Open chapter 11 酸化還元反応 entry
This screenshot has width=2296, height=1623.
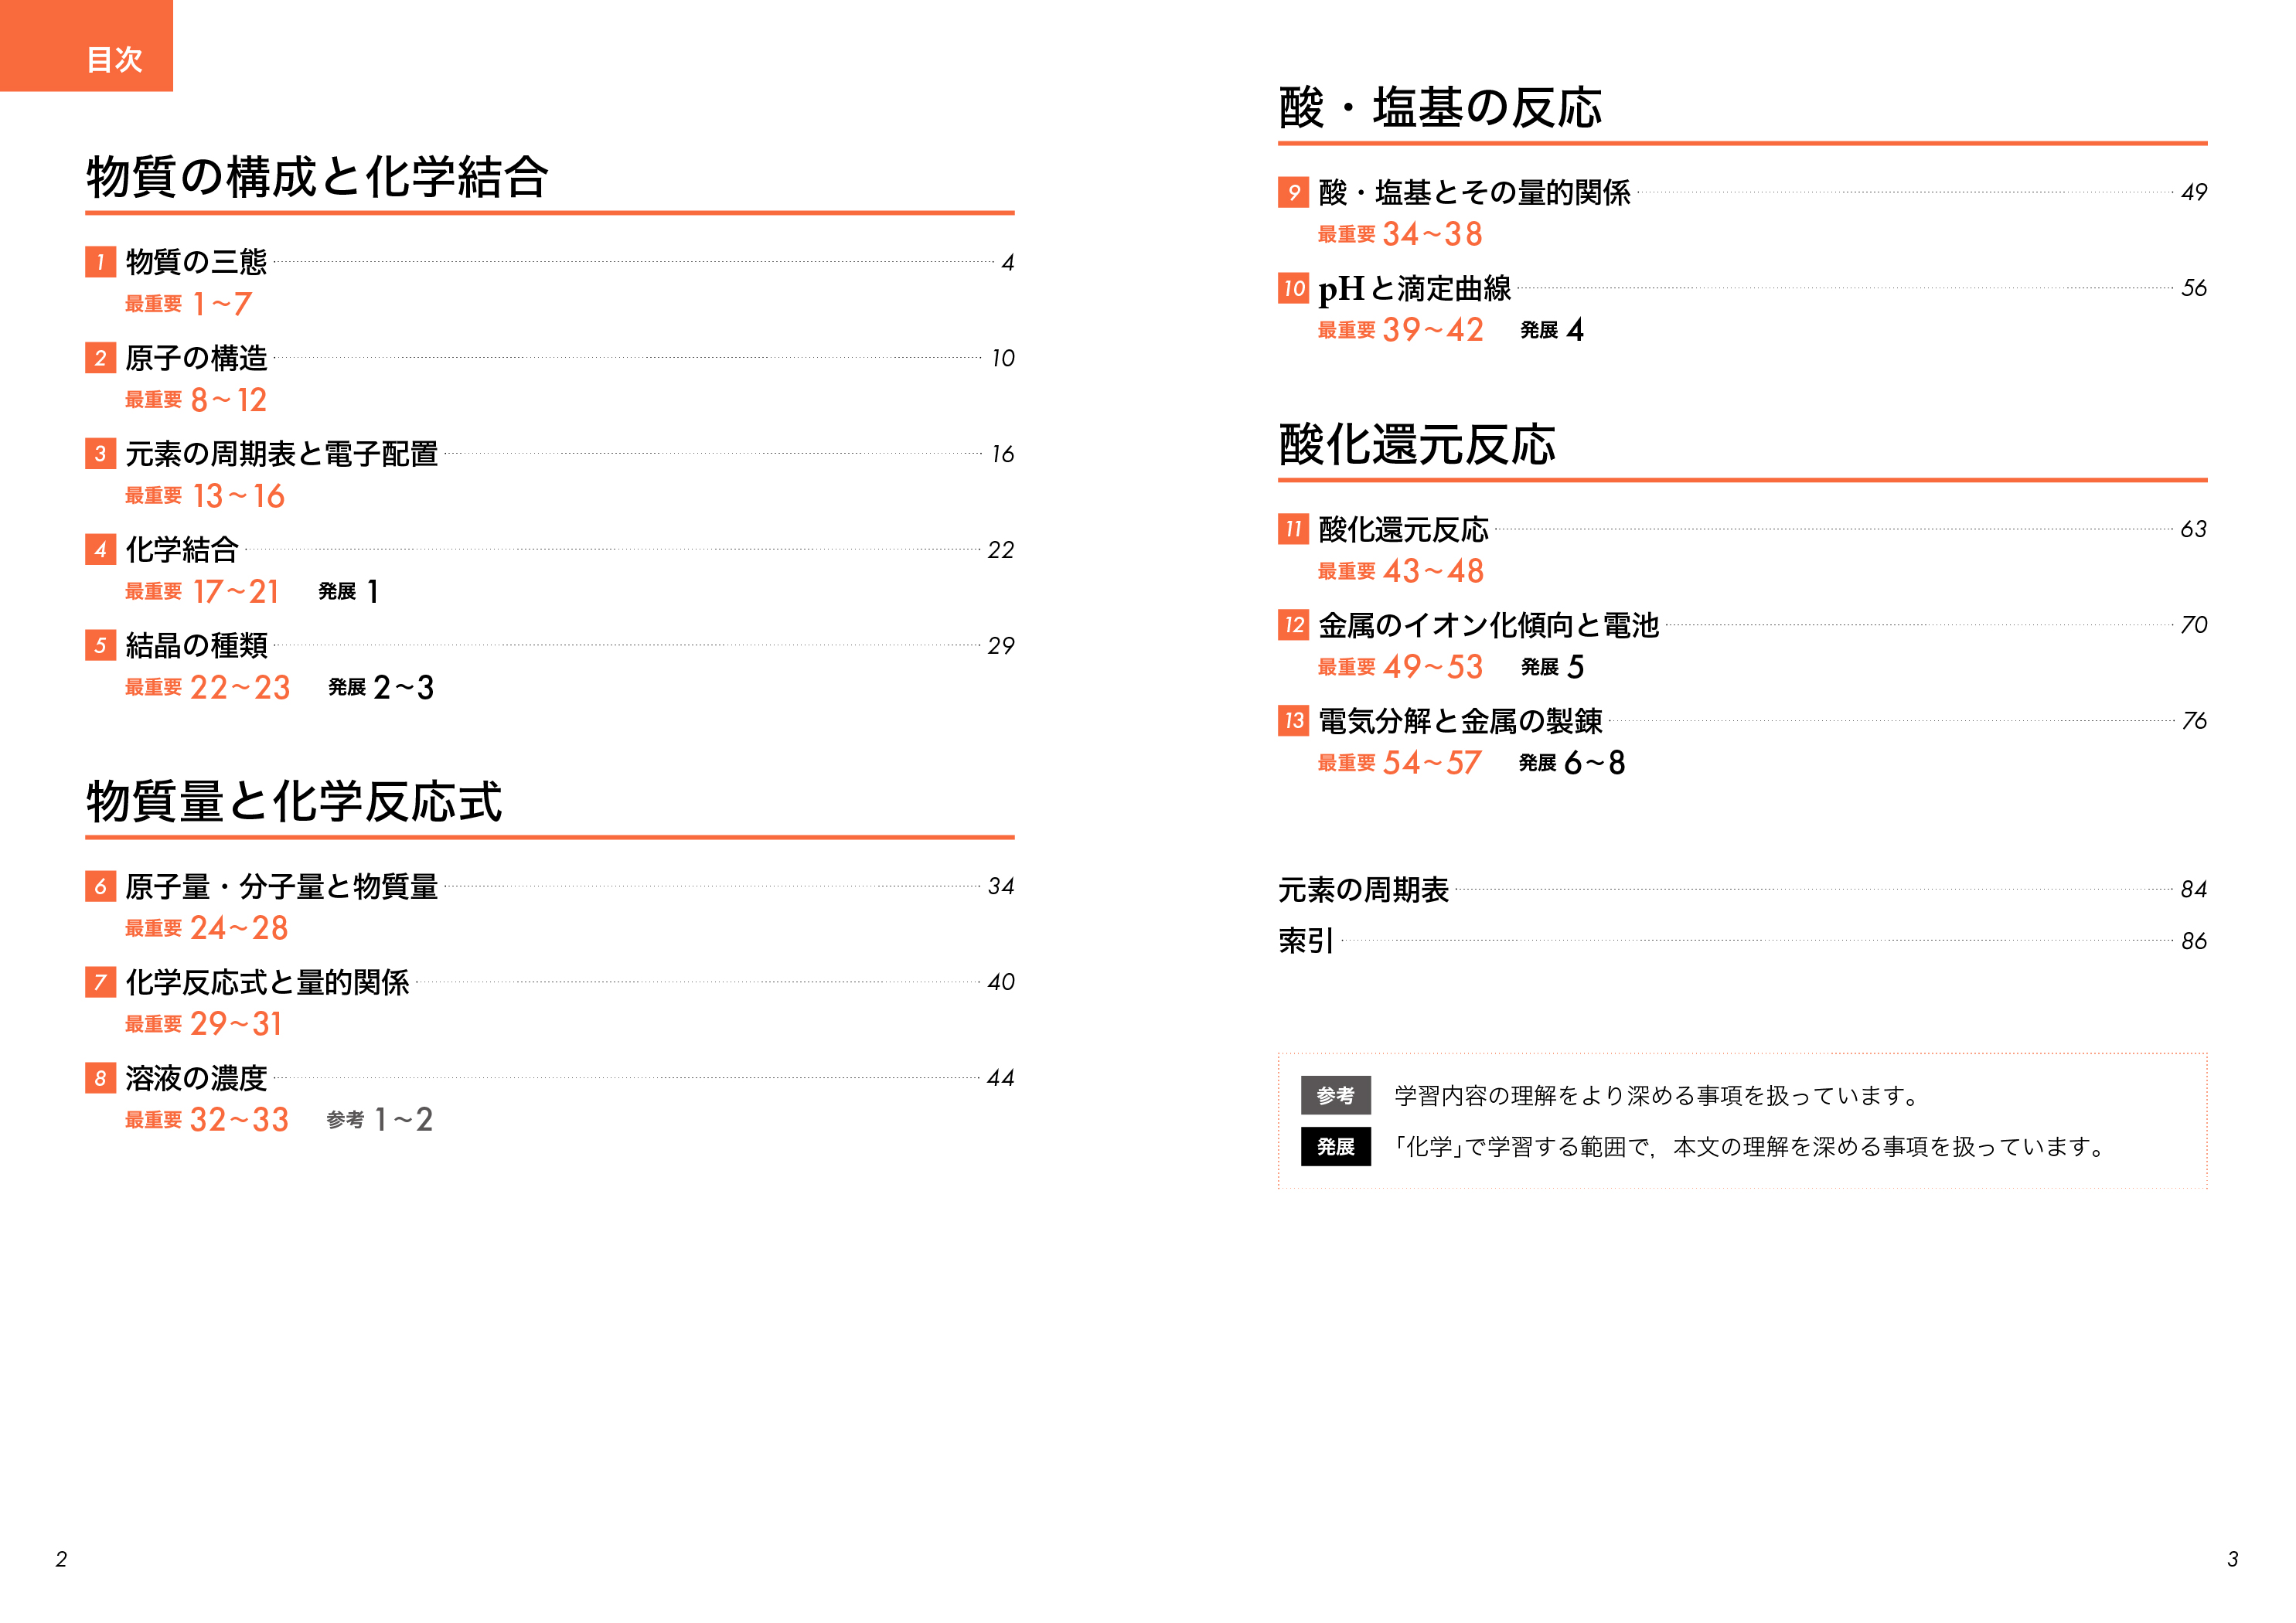coord(1403,529)
